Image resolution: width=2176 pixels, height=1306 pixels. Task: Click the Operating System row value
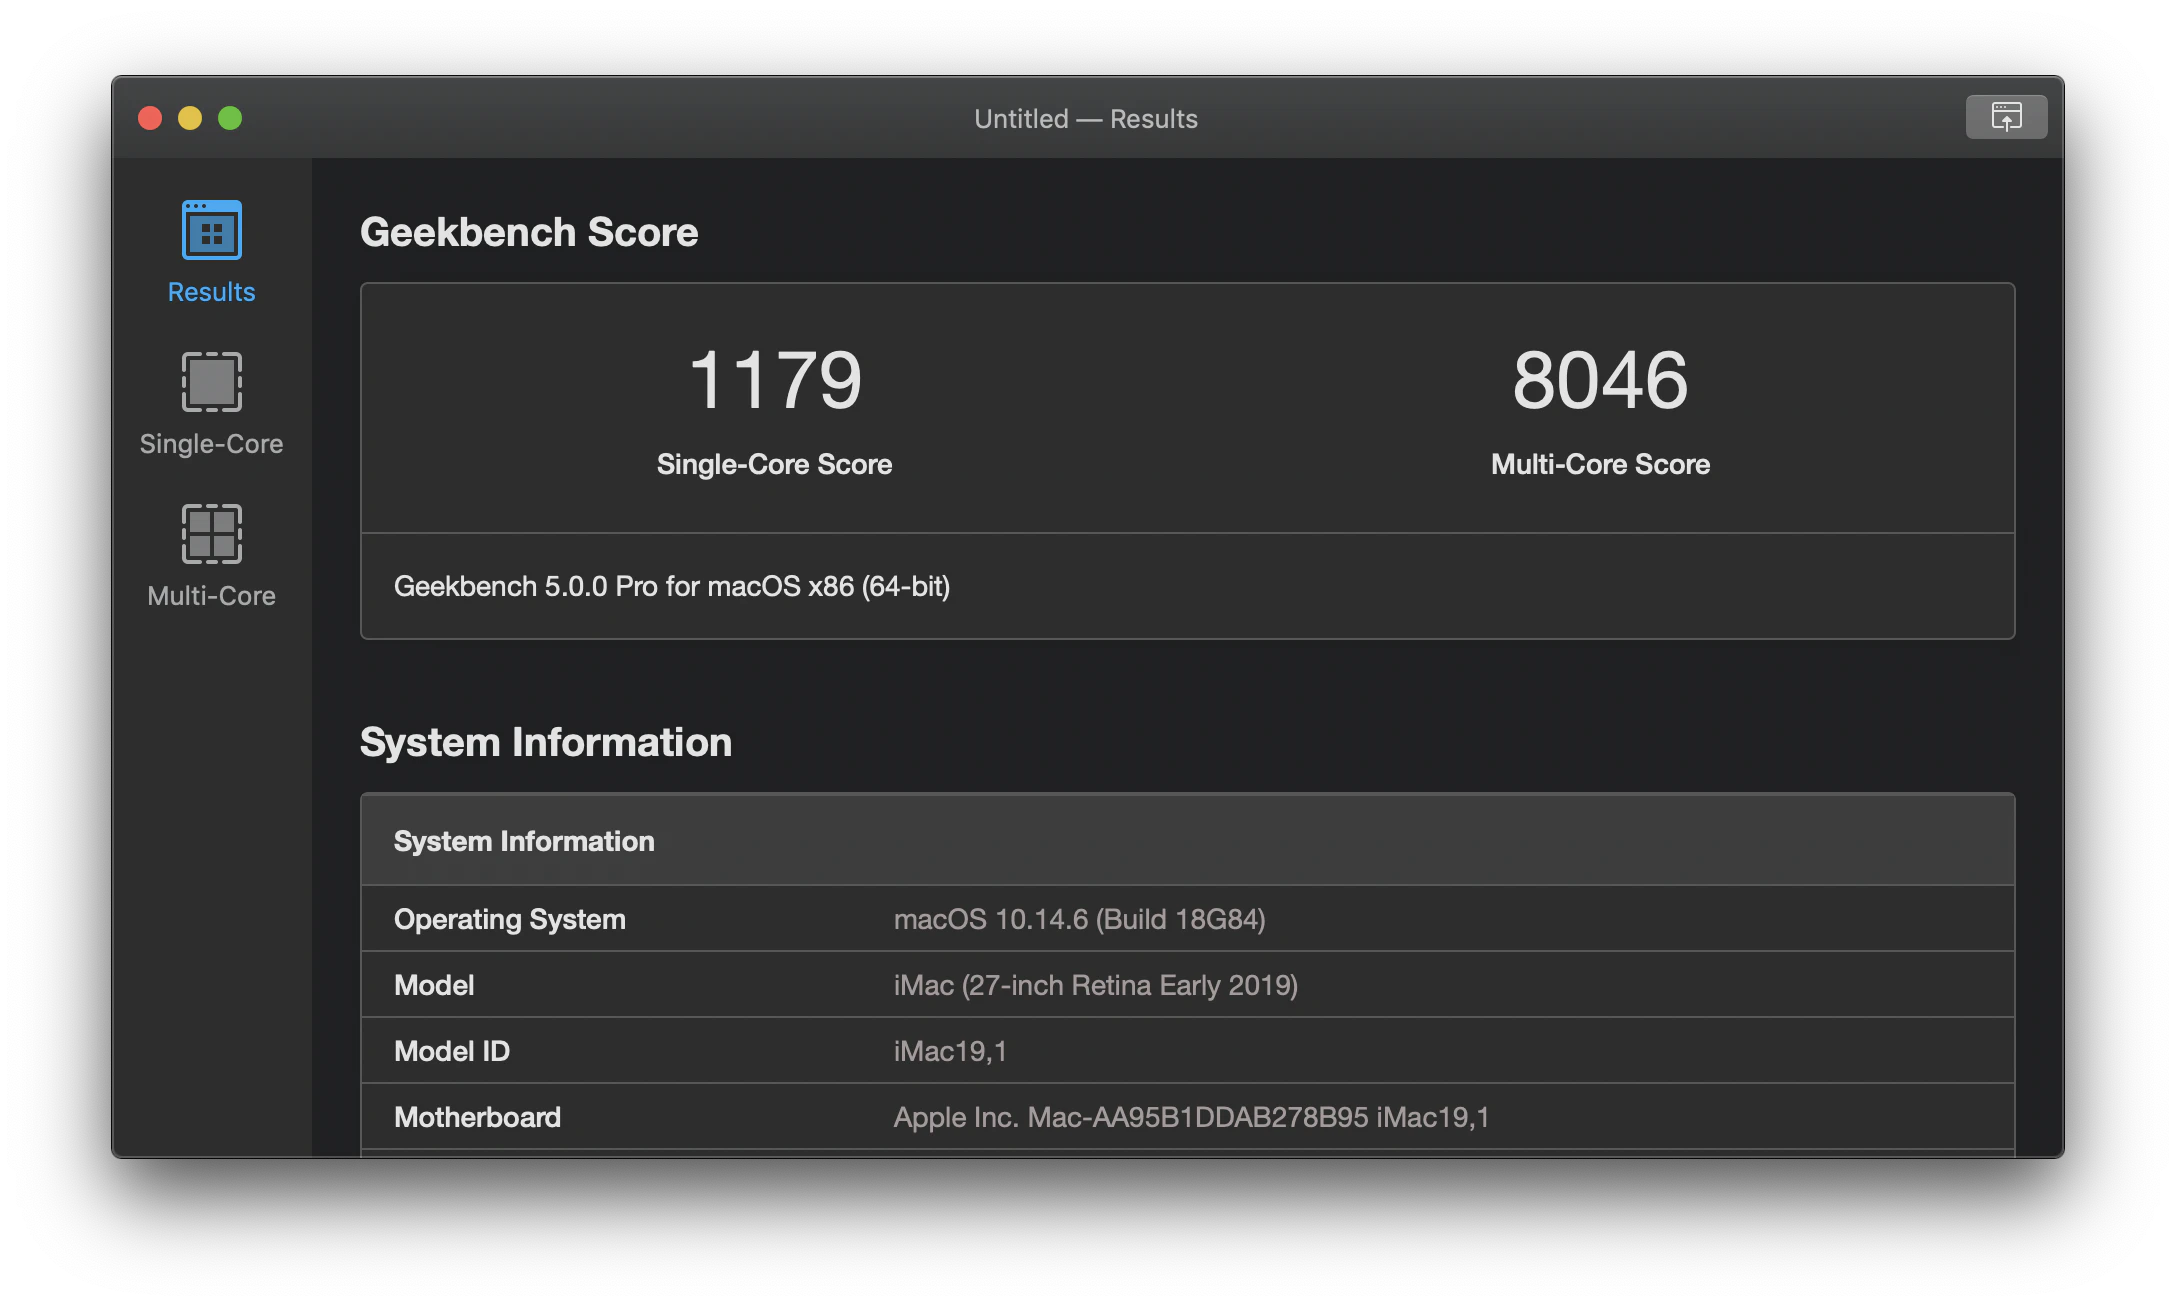pyautogui.click(x=1079, y=919)
